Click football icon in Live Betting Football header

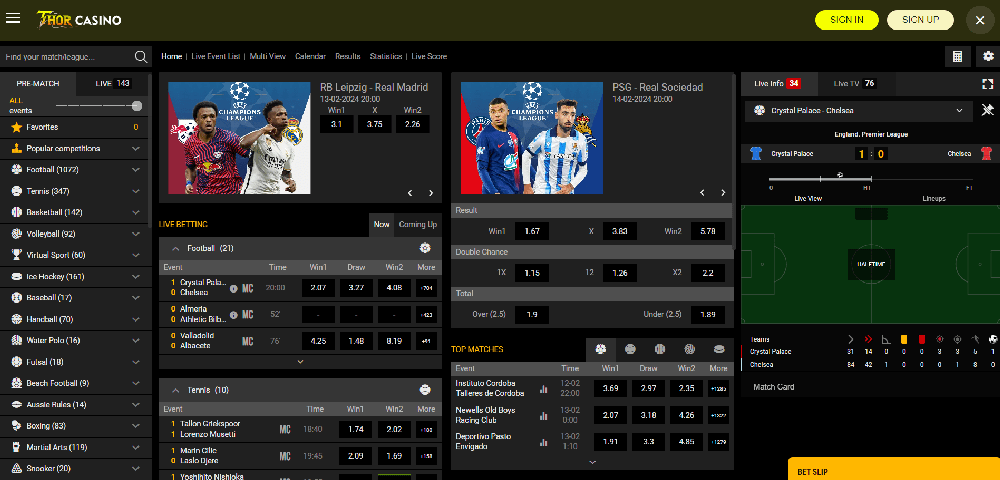(425, 248)
